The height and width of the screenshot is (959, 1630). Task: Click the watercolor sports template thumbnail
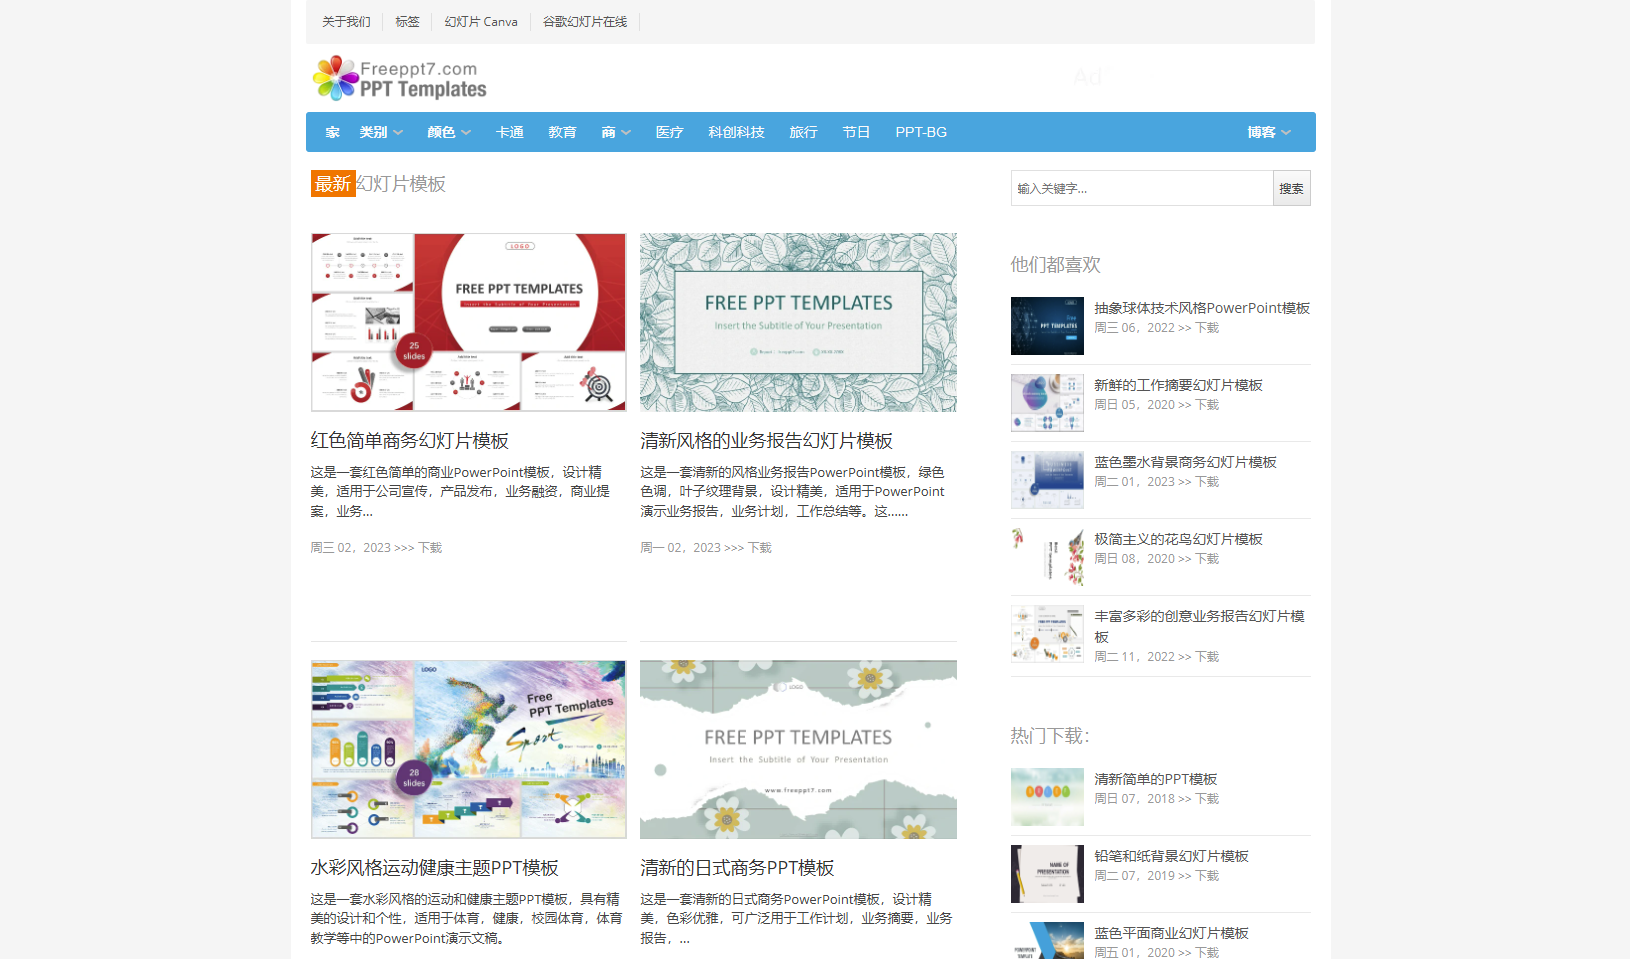pos(468,749)
